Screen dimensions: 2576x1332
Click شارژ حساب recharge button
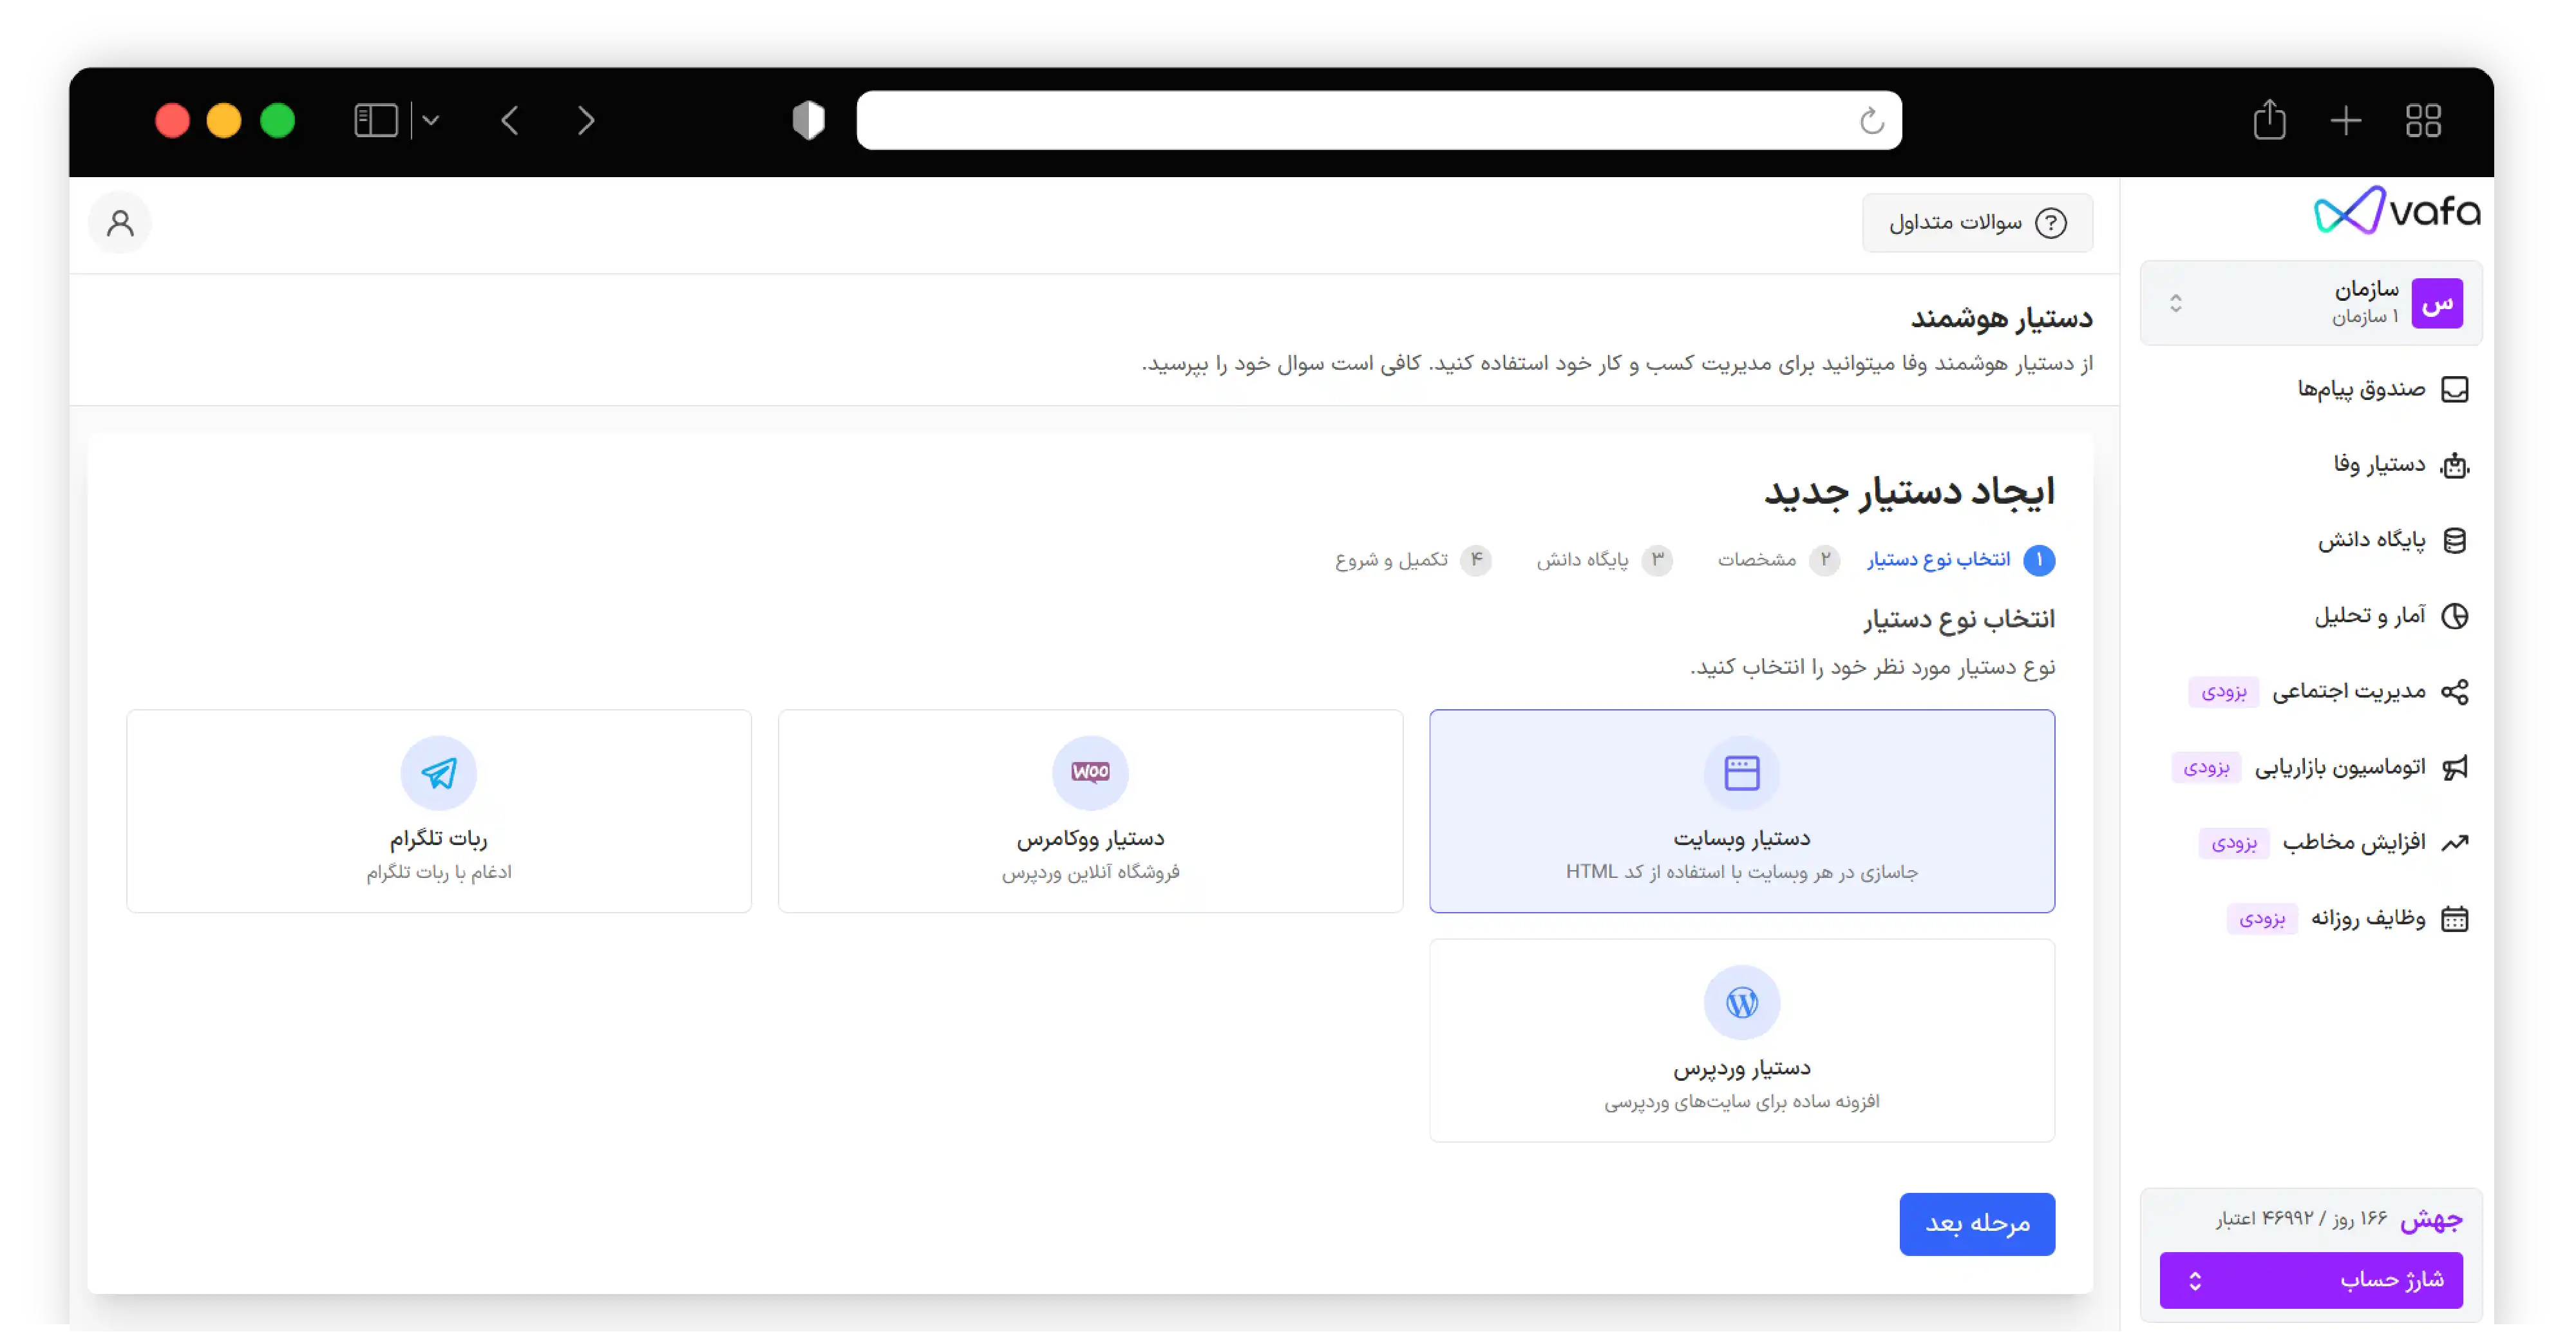point(2311,1280)
